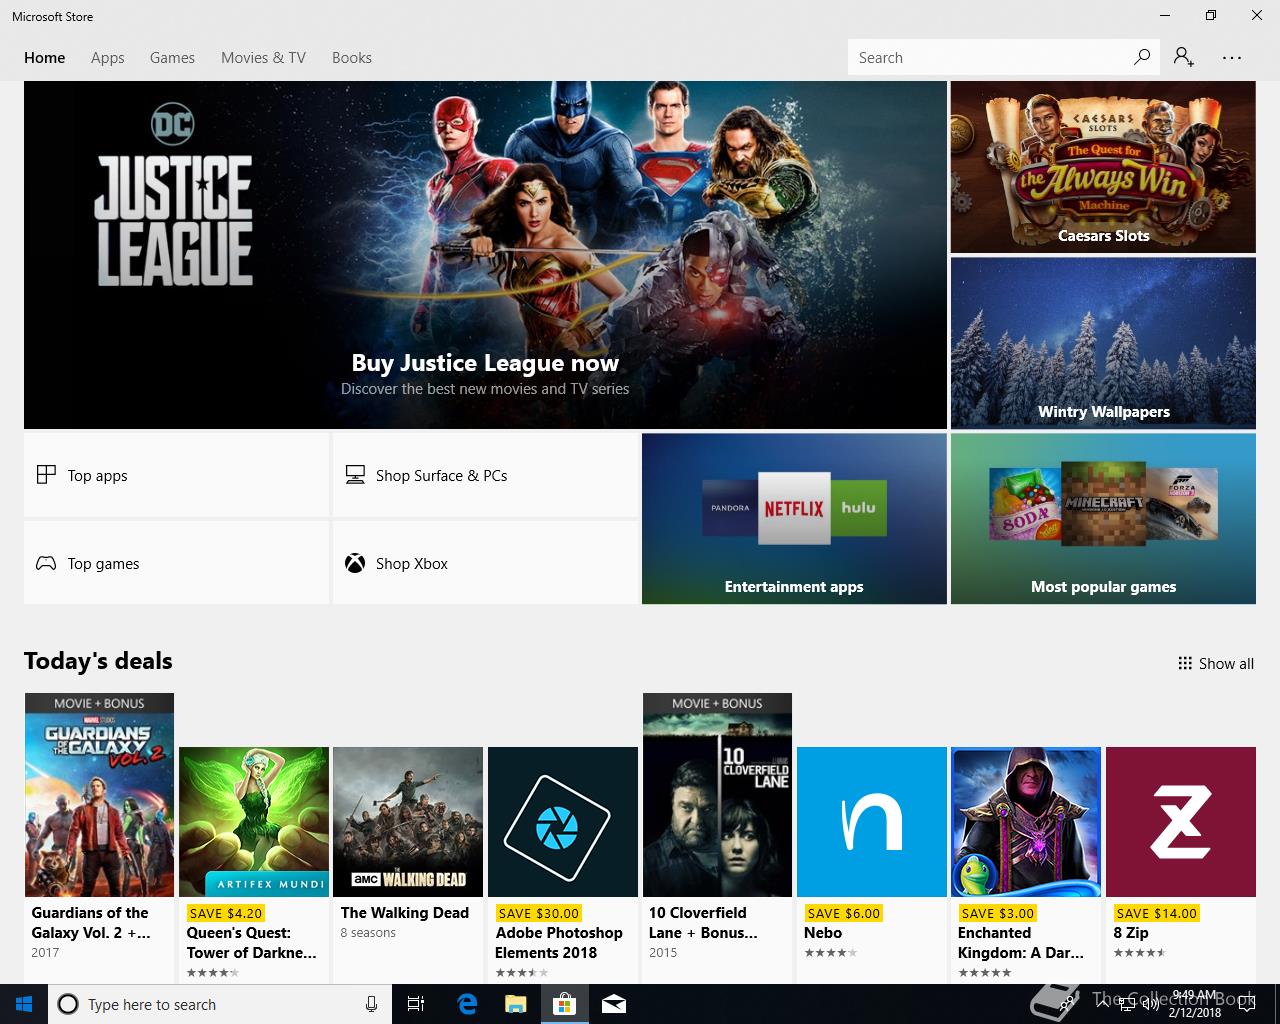Open the Caesars Slots tile
Image resolution: width=1280 pixels, height=1024 pixels.
tap(1103, 167)
